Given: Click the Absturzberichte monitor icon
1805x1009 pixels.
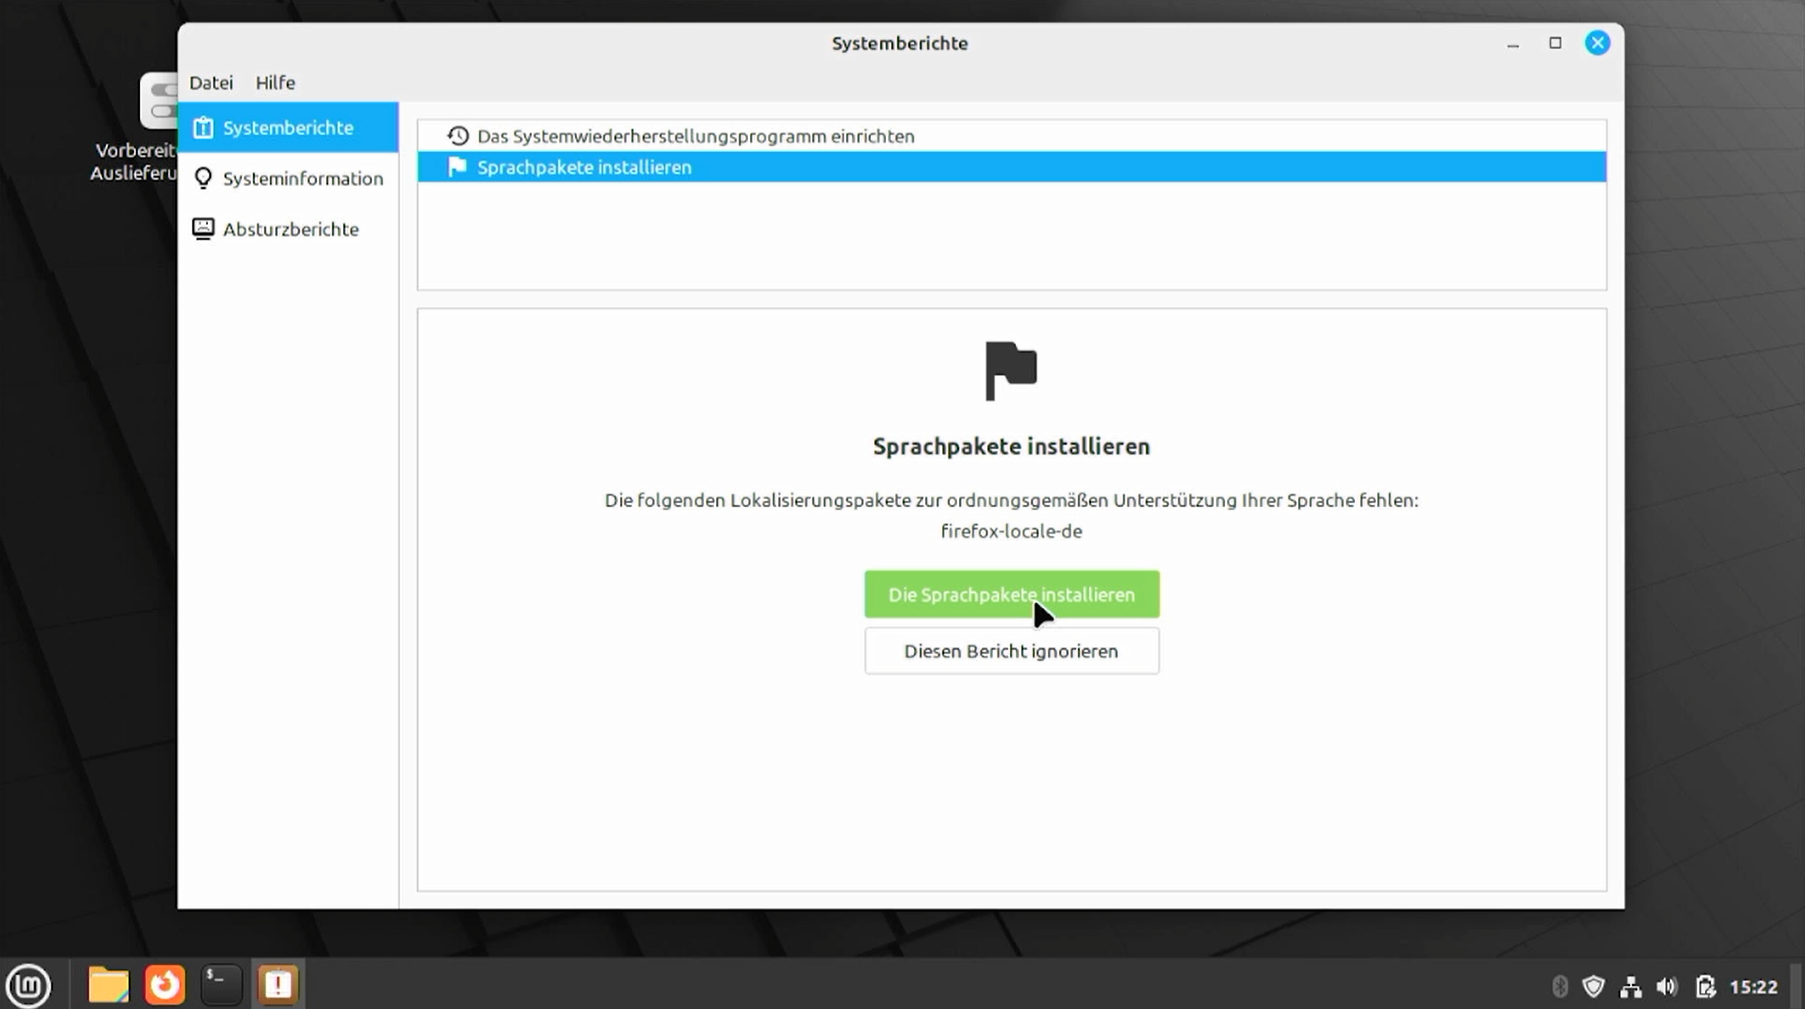Looking at the screenshot, I should 203,229.
